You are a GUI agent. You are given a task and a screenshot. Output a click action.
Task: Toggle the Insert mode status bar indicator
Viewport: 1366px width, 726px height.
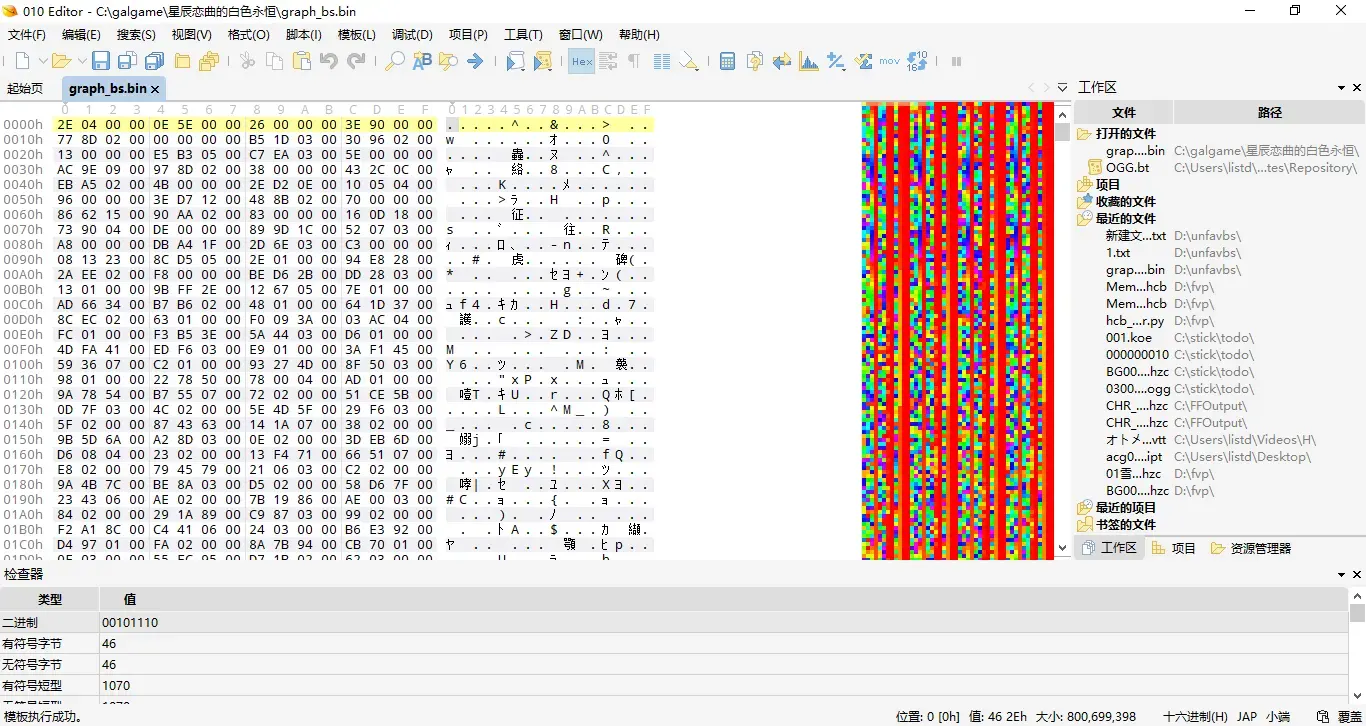point(1349,717)
